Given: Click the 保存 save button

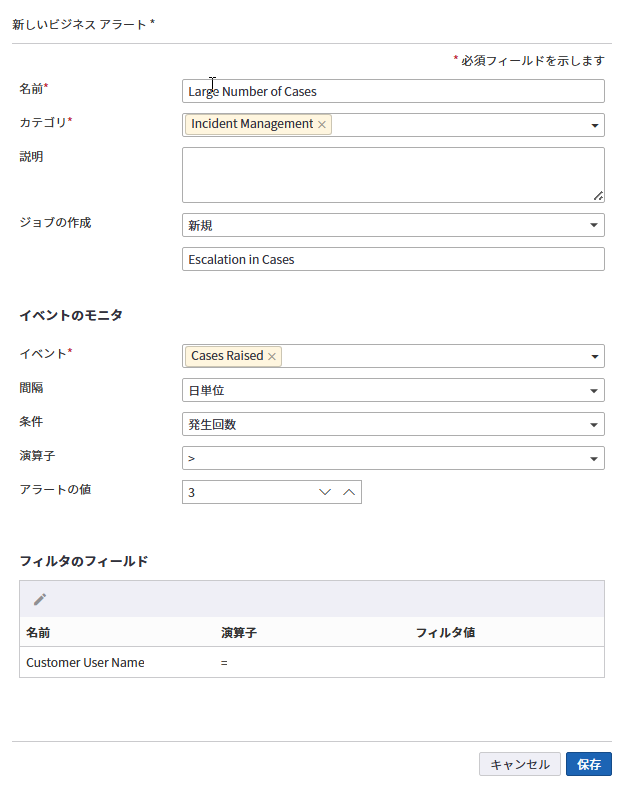Looking at the screenshot, I should coord(588,764).
